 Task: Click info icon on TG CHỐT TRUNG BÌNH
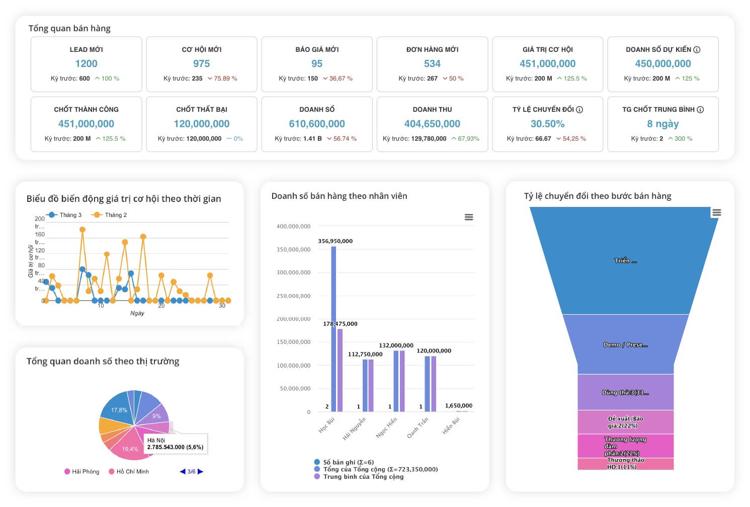tap(700, 110)
